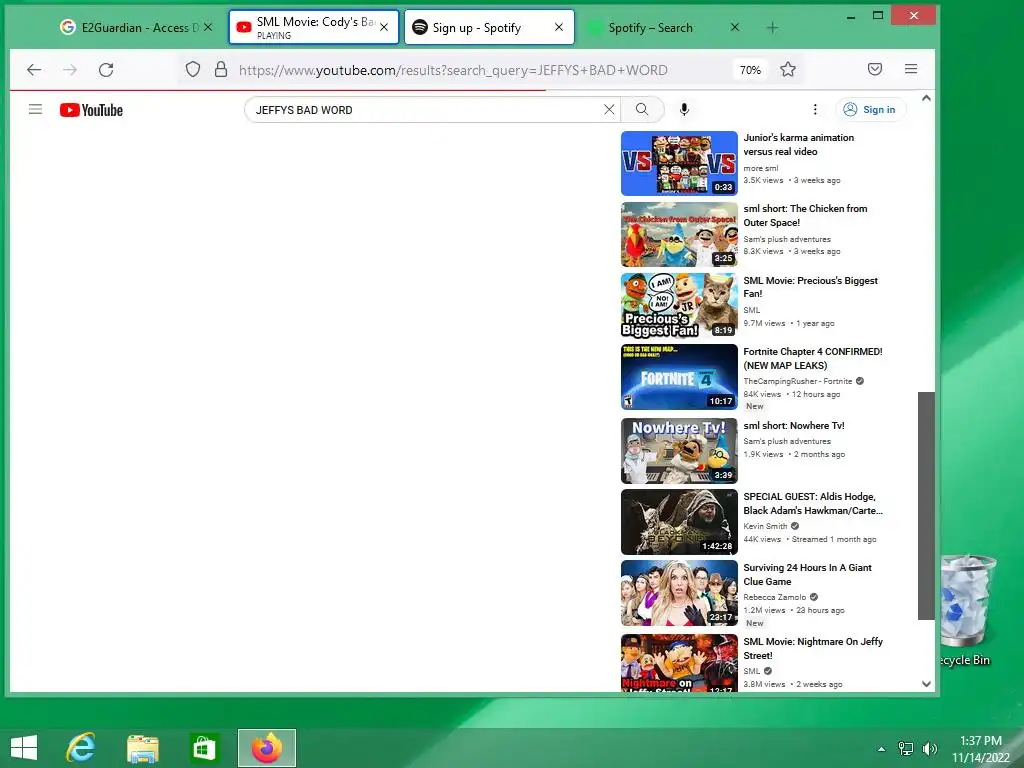The image size is (1024, 768).
Task: Click title 'SML Movie: Nightmare On Jeffy Street!'
Action: (813, 648)
